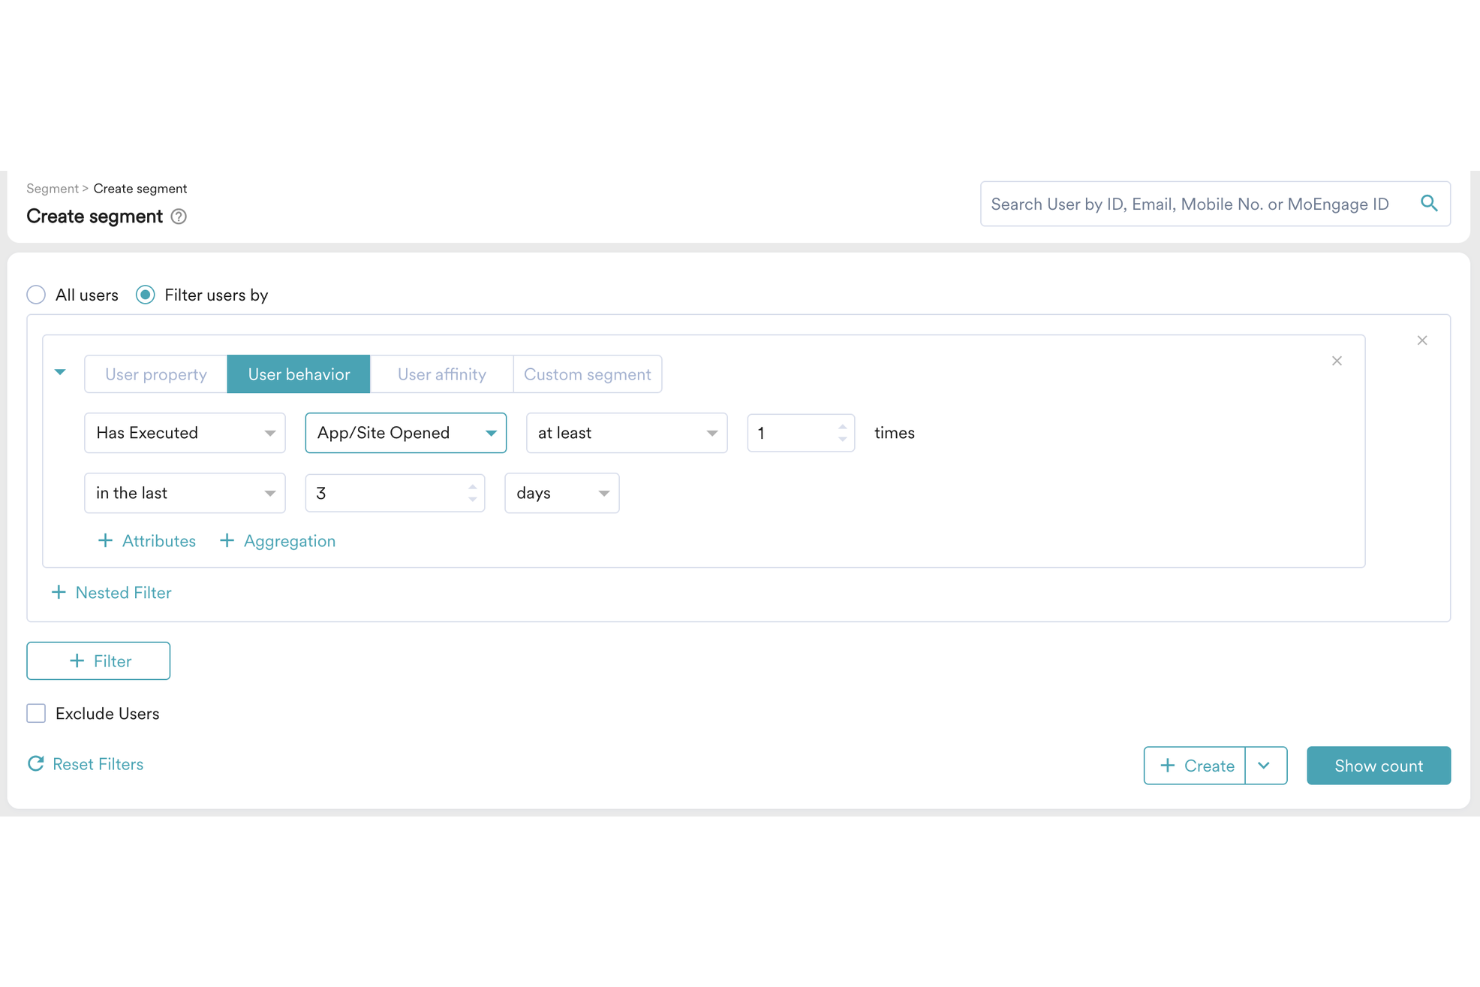Add a Nested Filter
1480x987 pixels.
click(x=111, y=593)
